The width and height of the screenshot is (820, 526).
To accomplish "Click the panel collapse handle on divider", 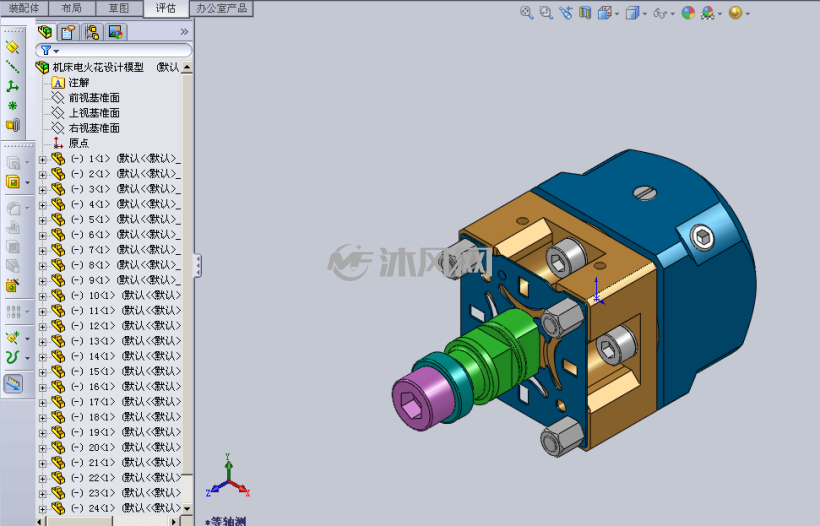I will [x=198, y=266].
